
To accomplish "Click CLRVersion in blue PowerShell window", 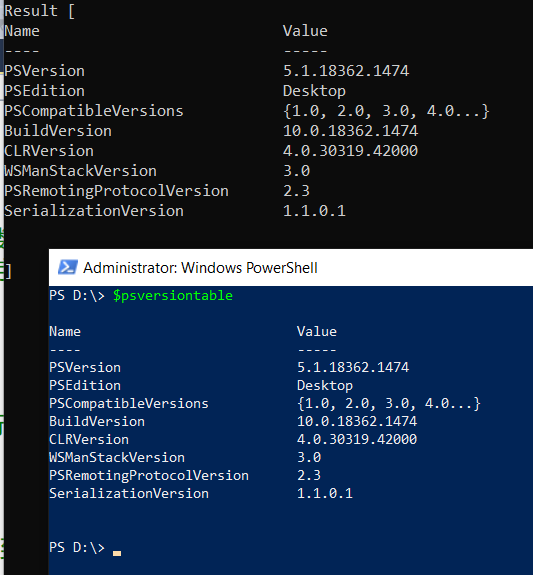I will 89,439.
